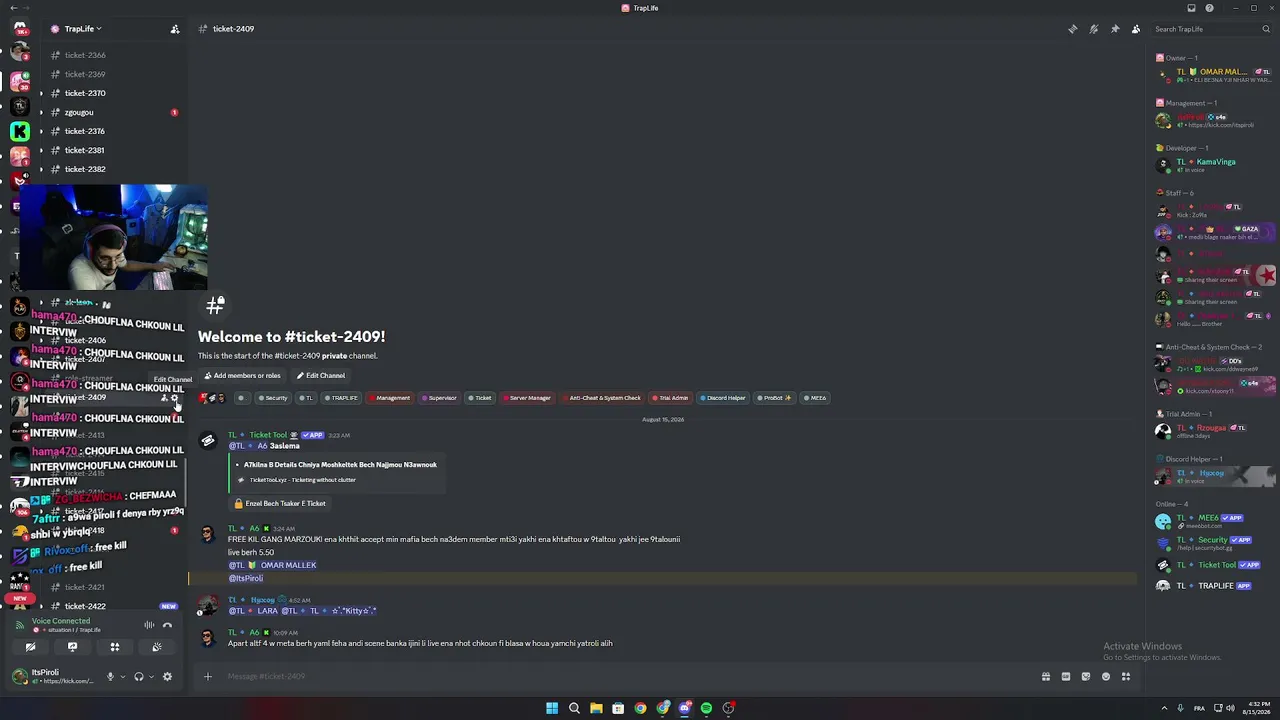Turn on camera in voice panel
The image size is (1280, 720).
click(30, 647)
